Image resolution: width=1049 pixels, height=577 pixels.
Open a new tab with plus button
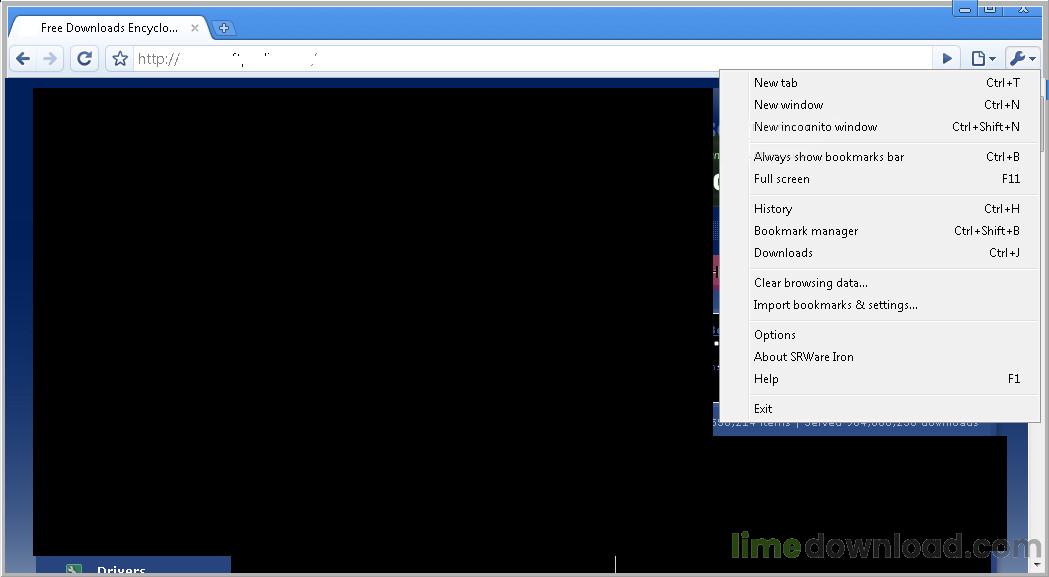224,28
